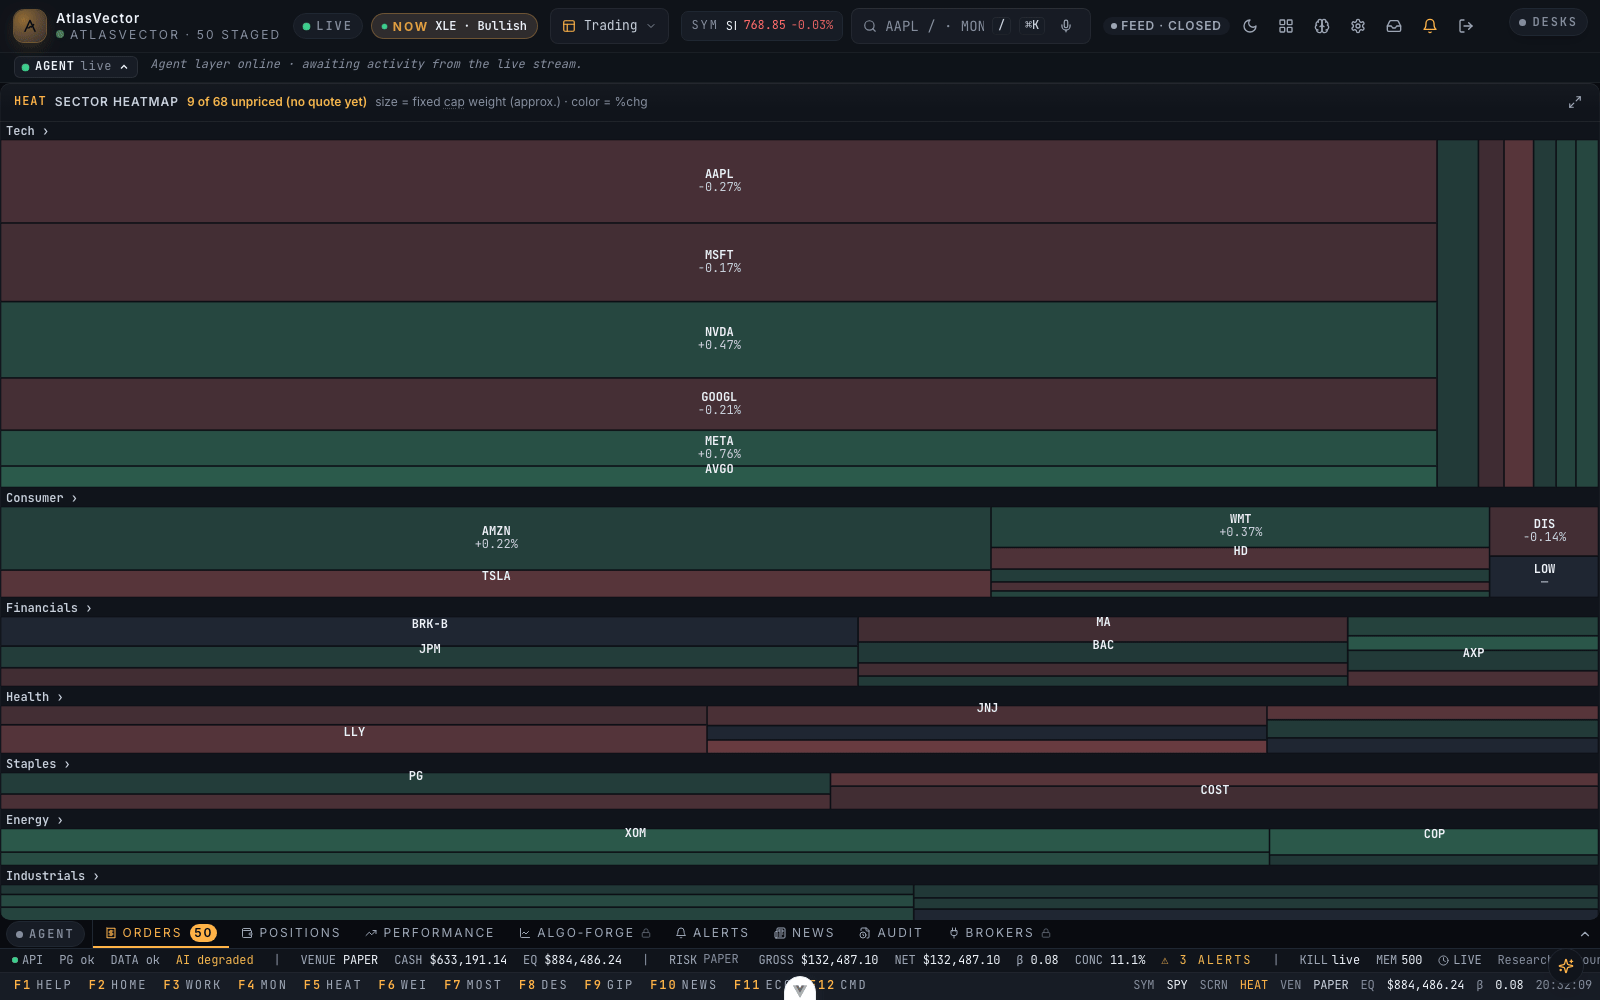
Task: Click the MSFT heatmap tile
Action: point(719,262)
